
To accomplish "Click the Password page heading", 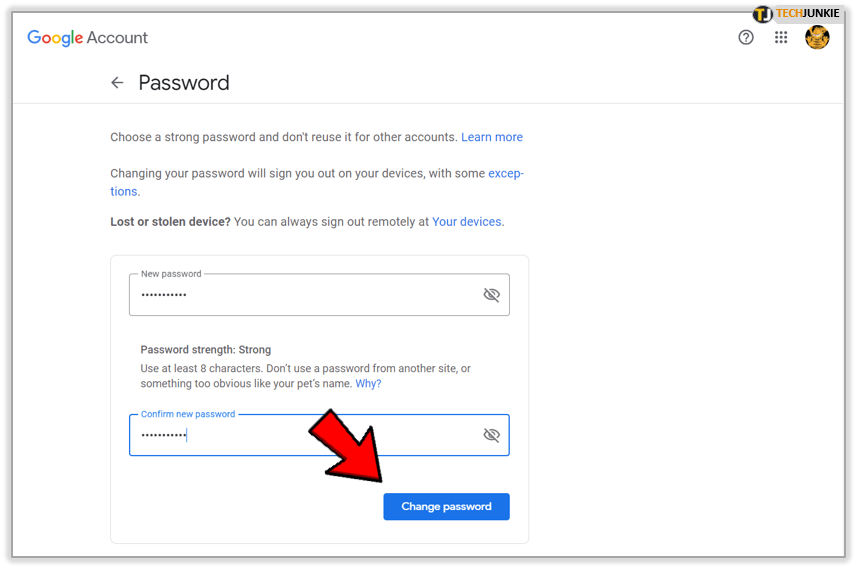I will (x=184, y=83).
